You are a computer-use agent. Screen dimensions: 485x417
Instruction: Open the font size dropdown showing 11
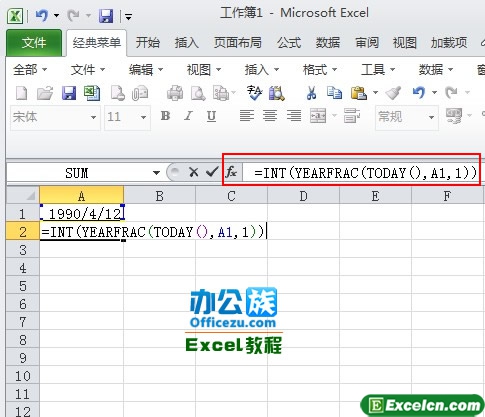[143, 117]
